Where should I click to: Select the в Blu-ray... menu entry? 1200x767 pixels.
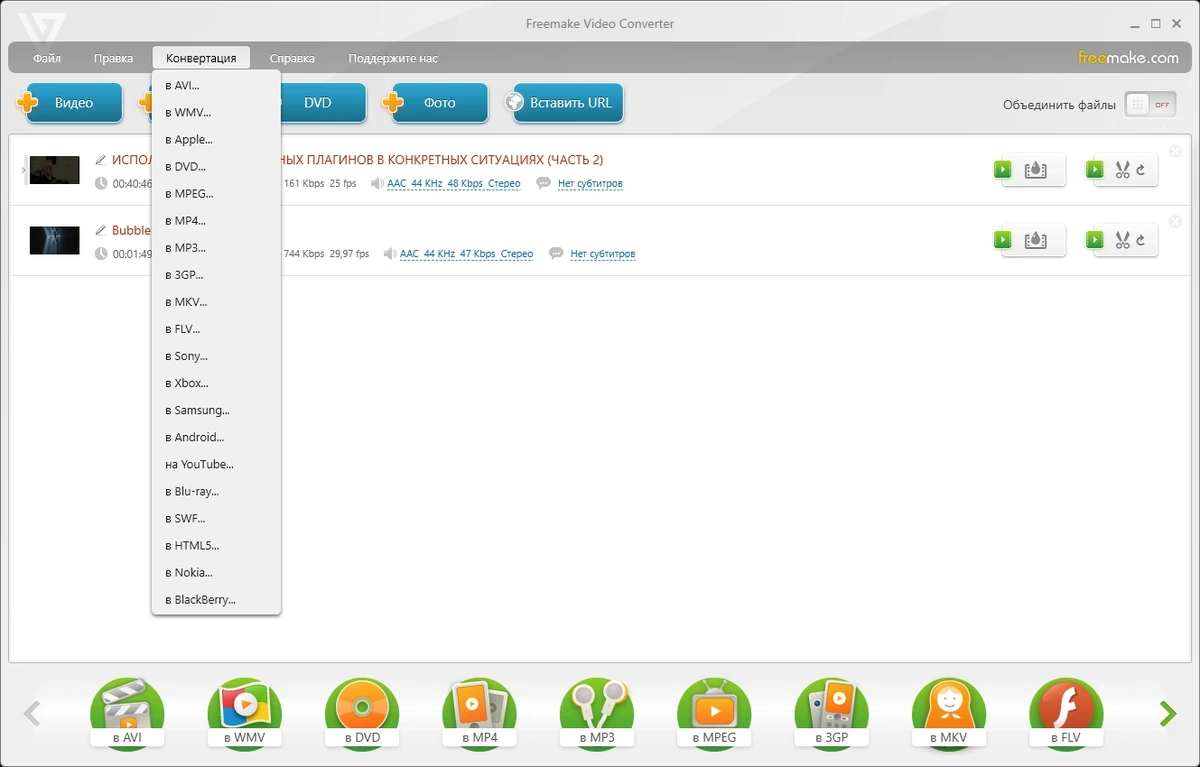[216, 491]
